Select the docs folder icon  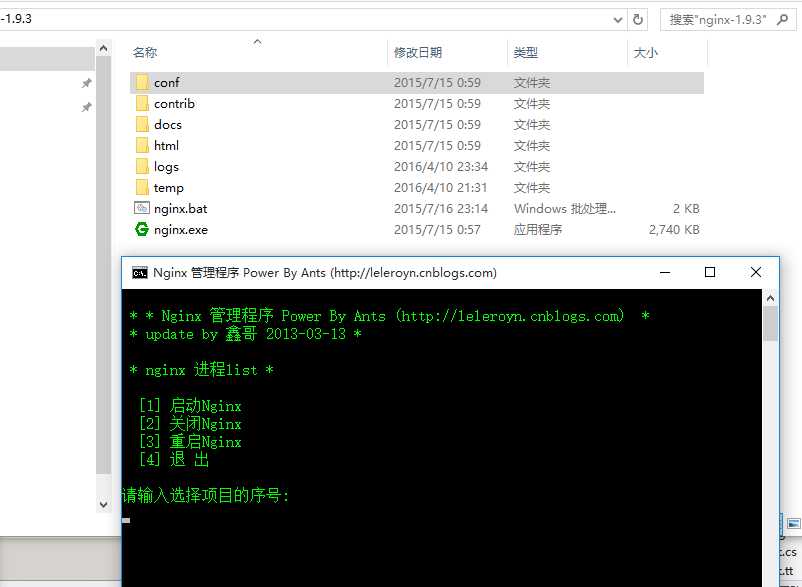click(x=143, y=124)
